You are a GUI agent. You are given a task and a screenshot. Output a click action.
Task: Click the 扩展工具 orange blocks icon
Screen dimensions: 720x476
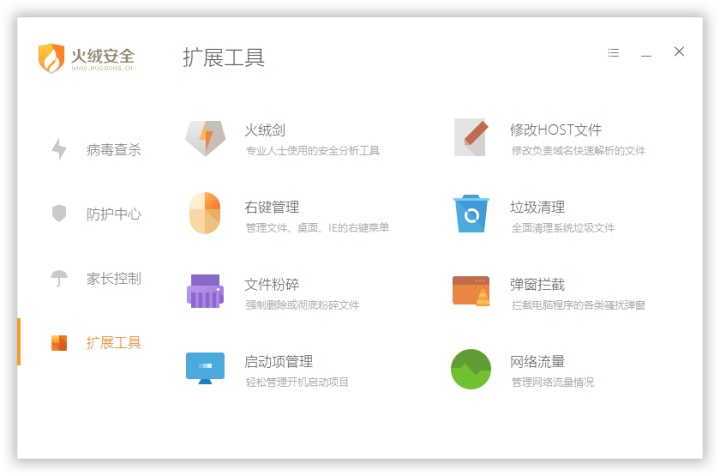coord(59,342)
